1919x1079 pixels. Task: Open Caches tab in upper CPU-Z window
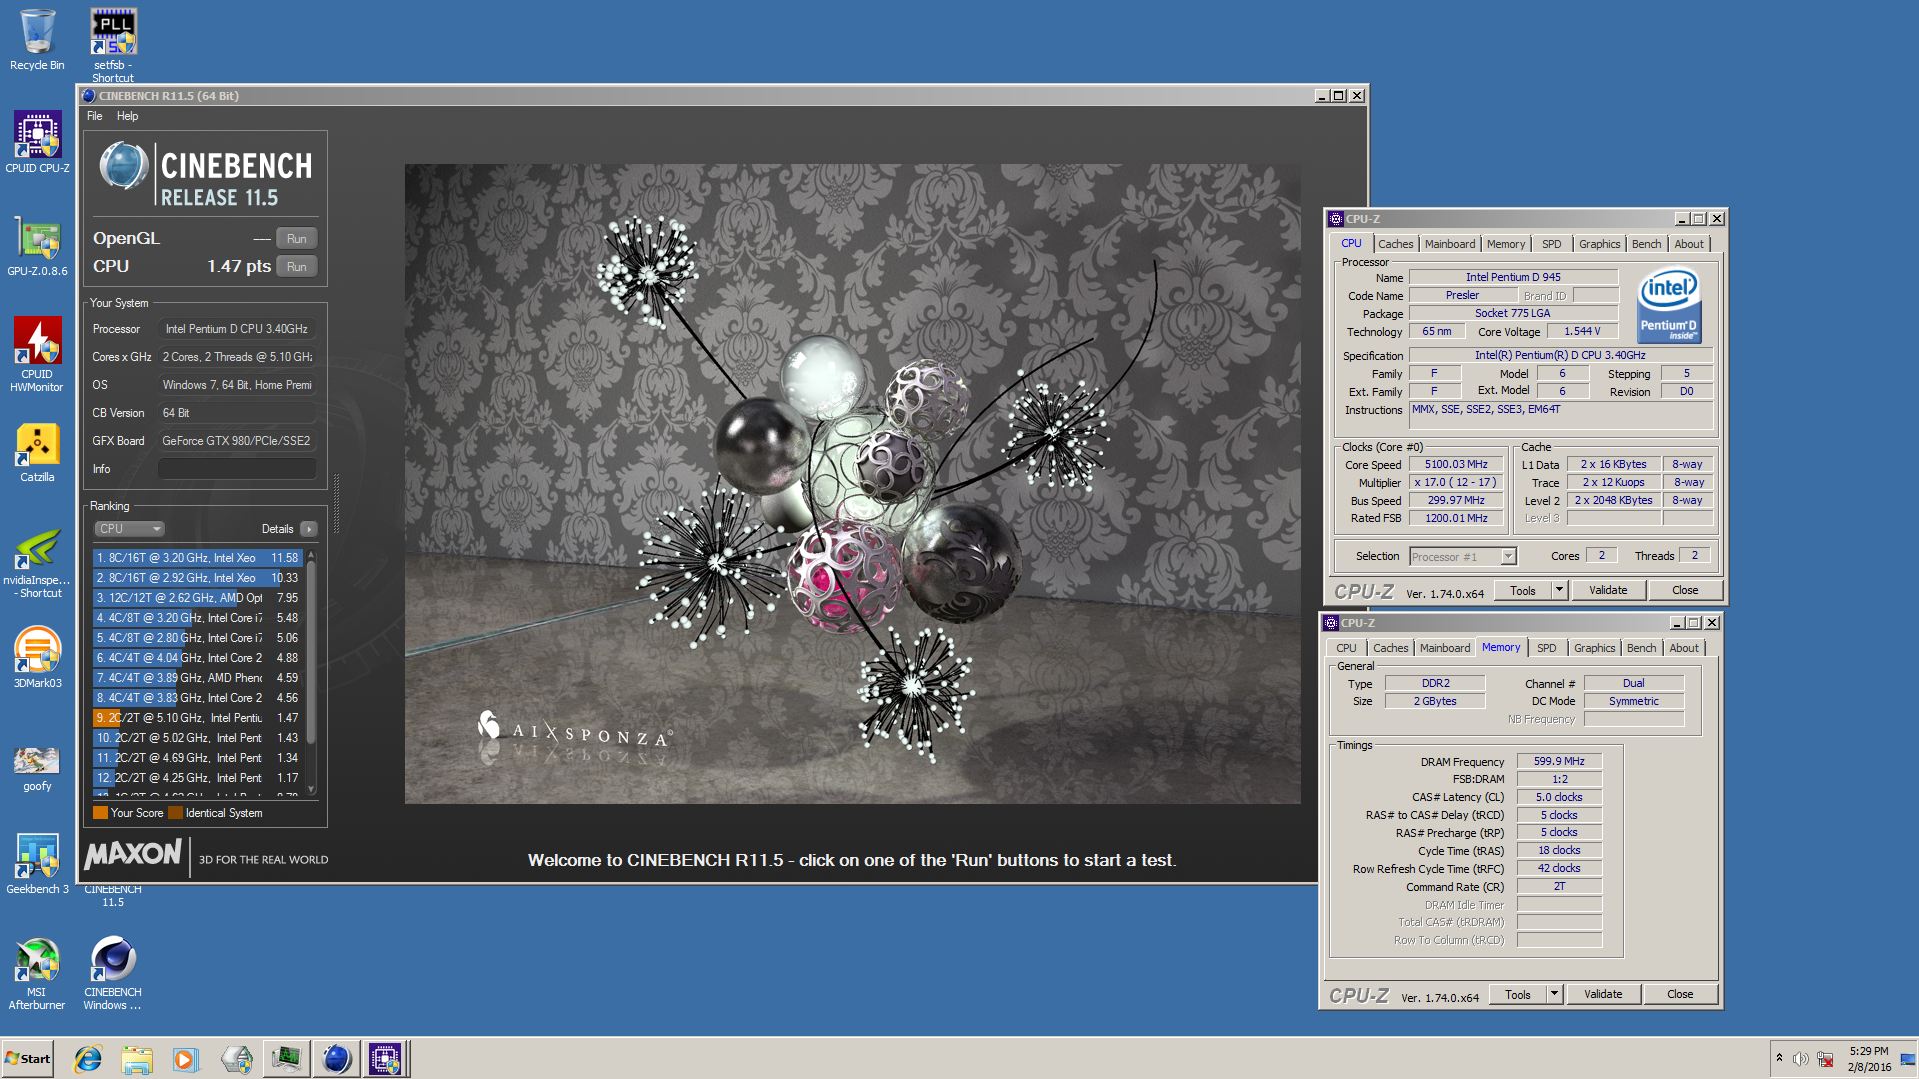(x=1395, y=244)
